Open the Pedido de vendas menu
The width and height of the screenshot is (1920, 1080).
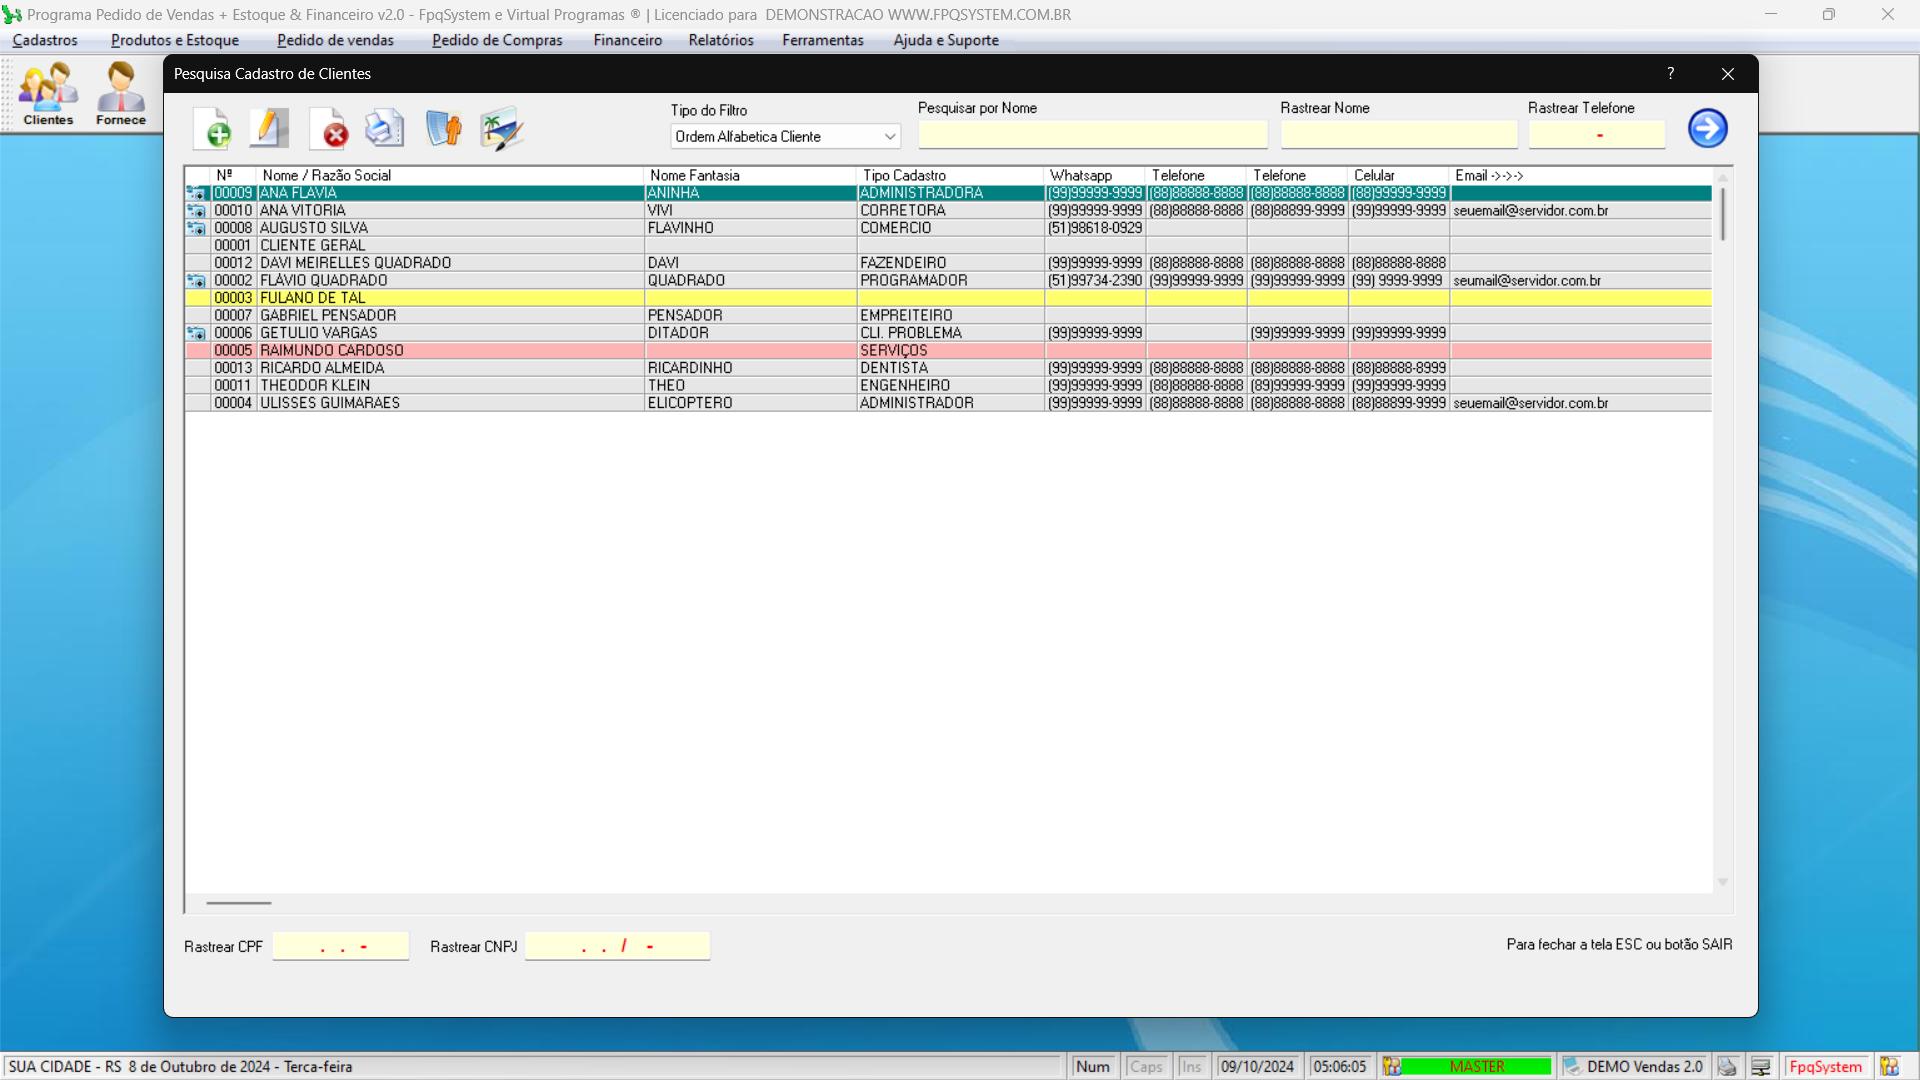(x=335, y=41)
